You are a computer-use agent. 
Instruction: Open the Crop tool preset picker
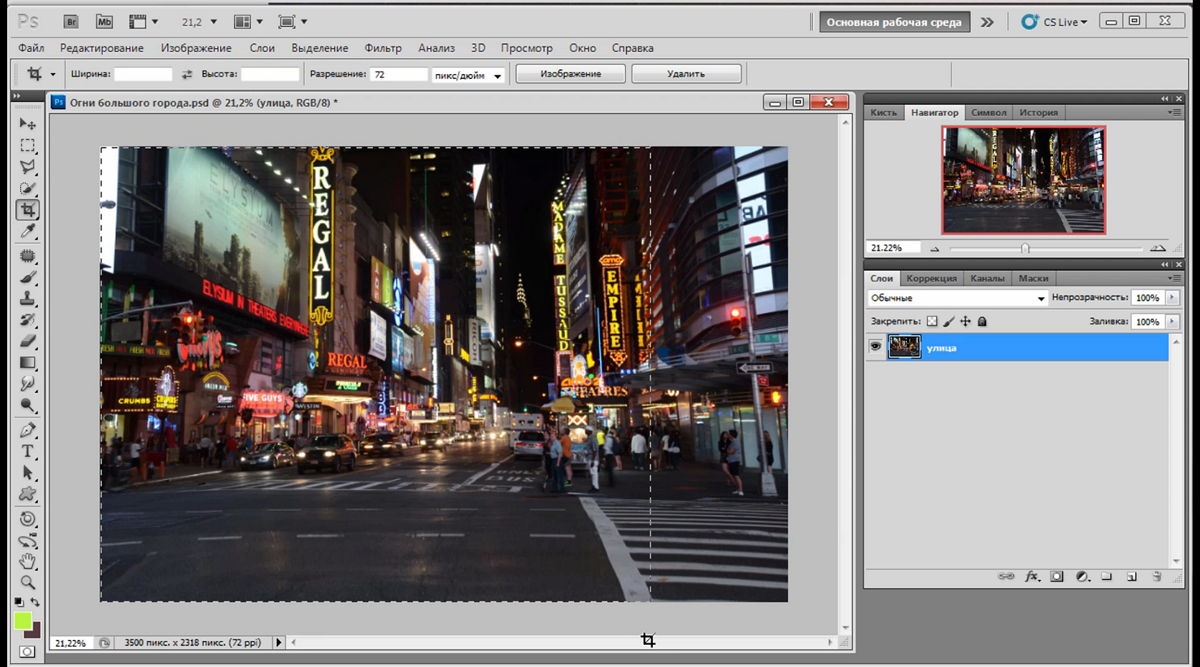pos(52,74)
